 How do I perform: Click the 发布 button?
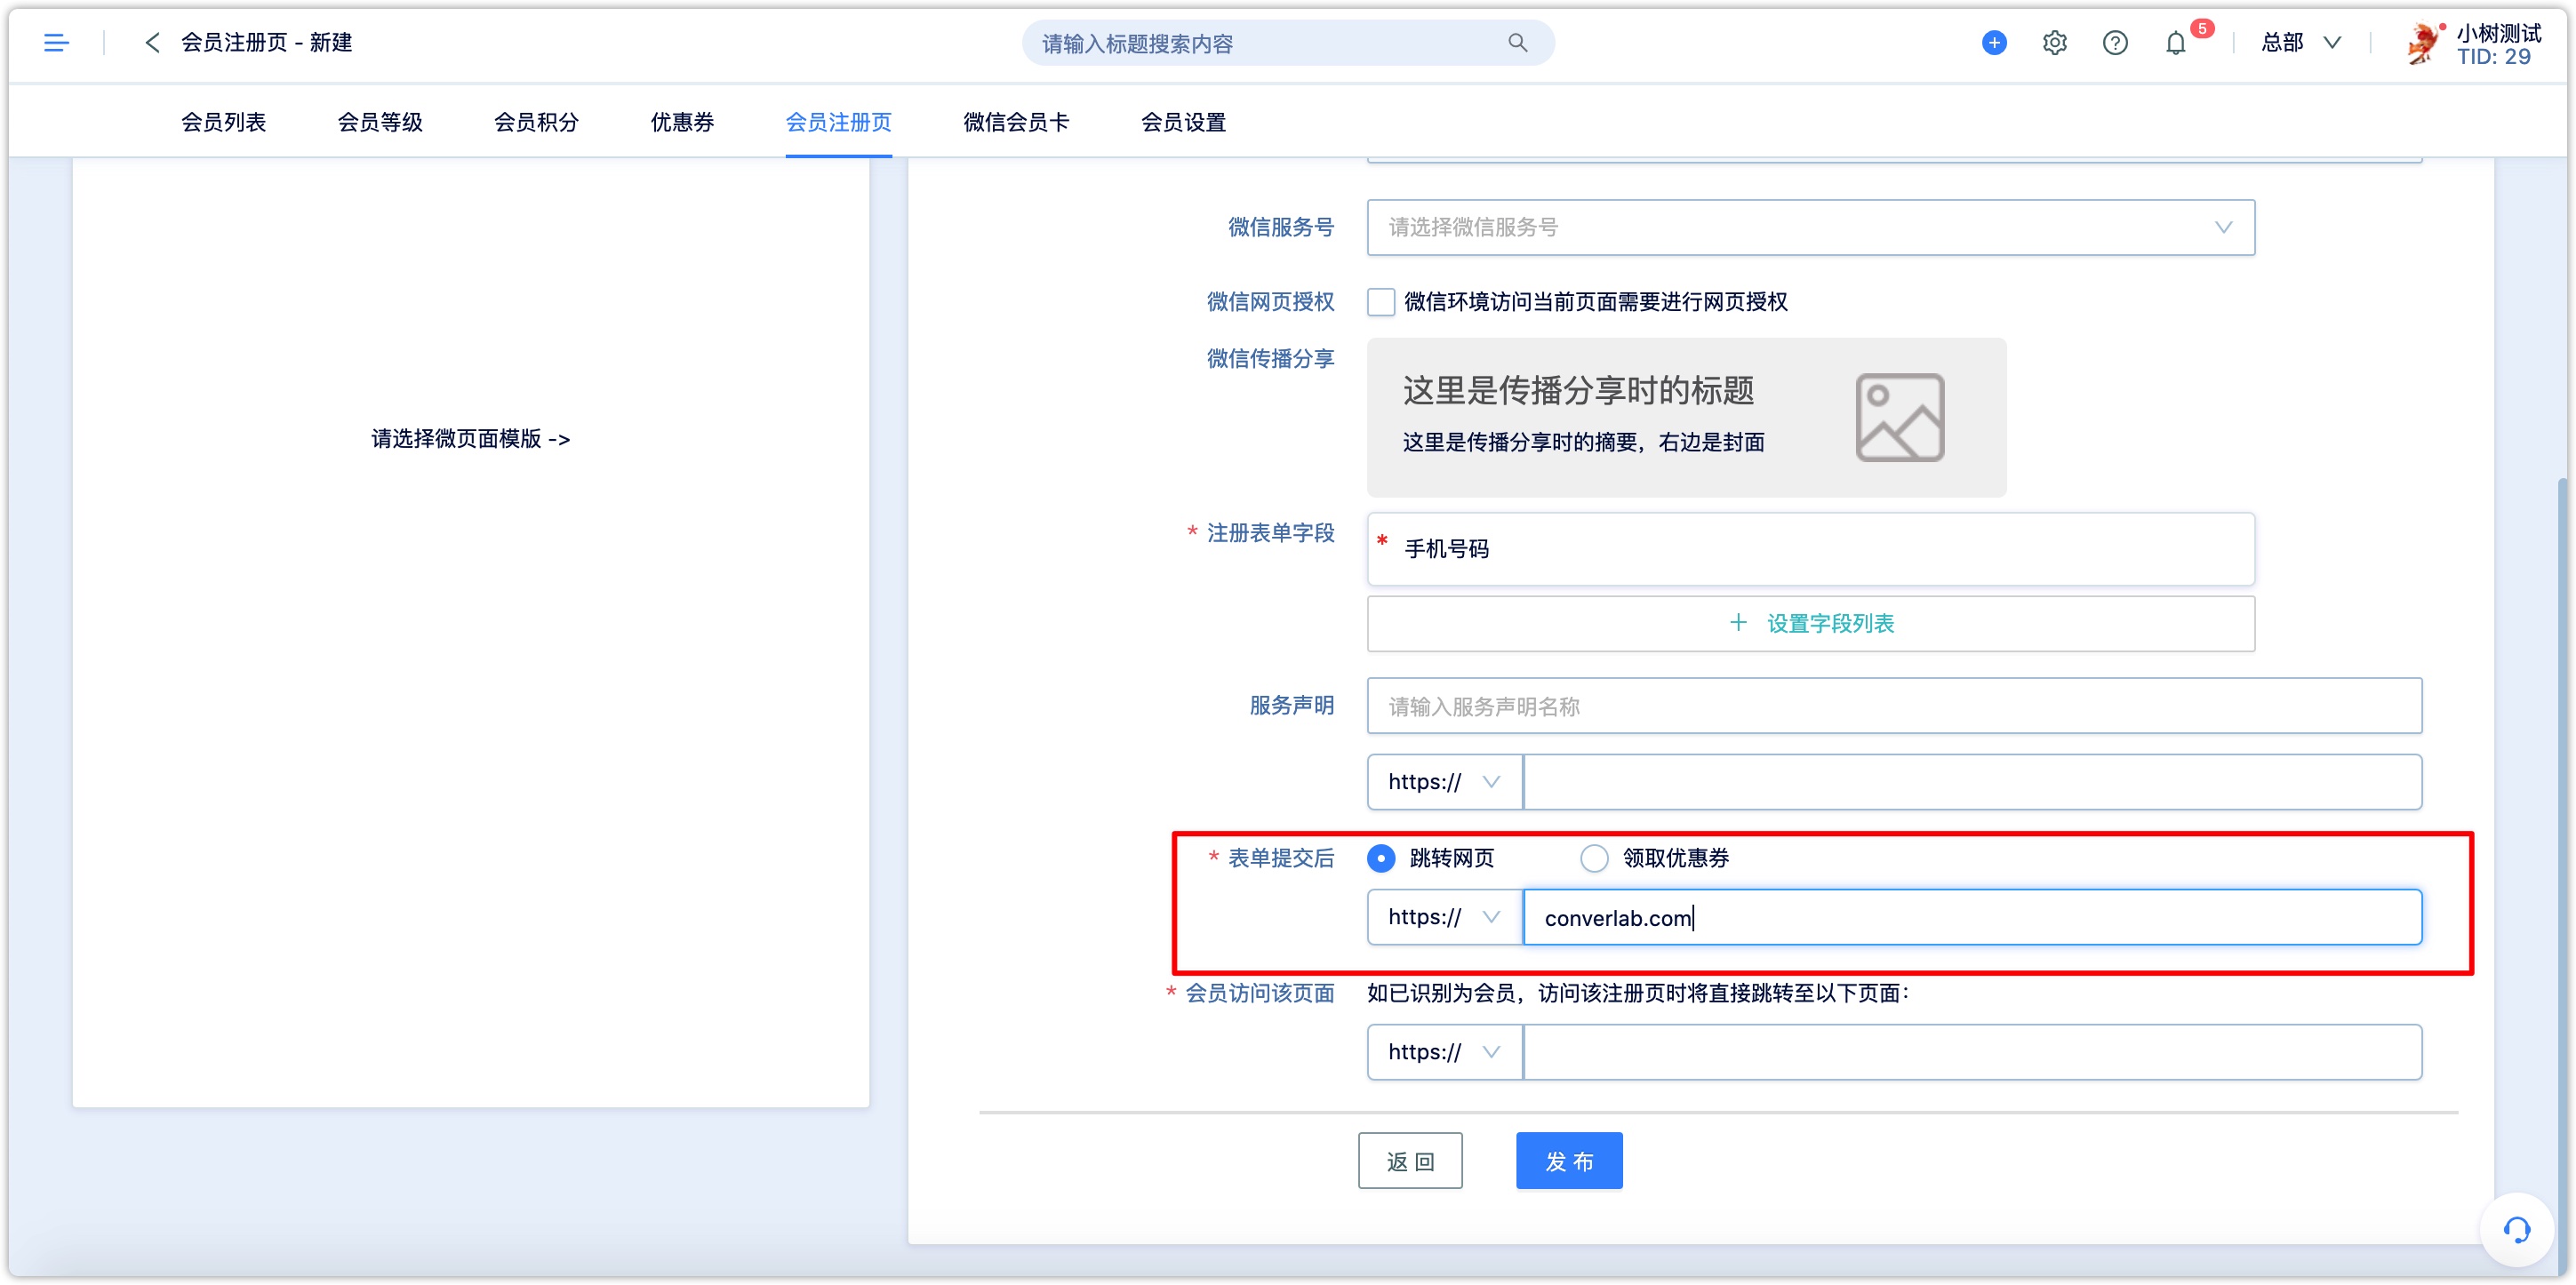pos(1569,1161)
